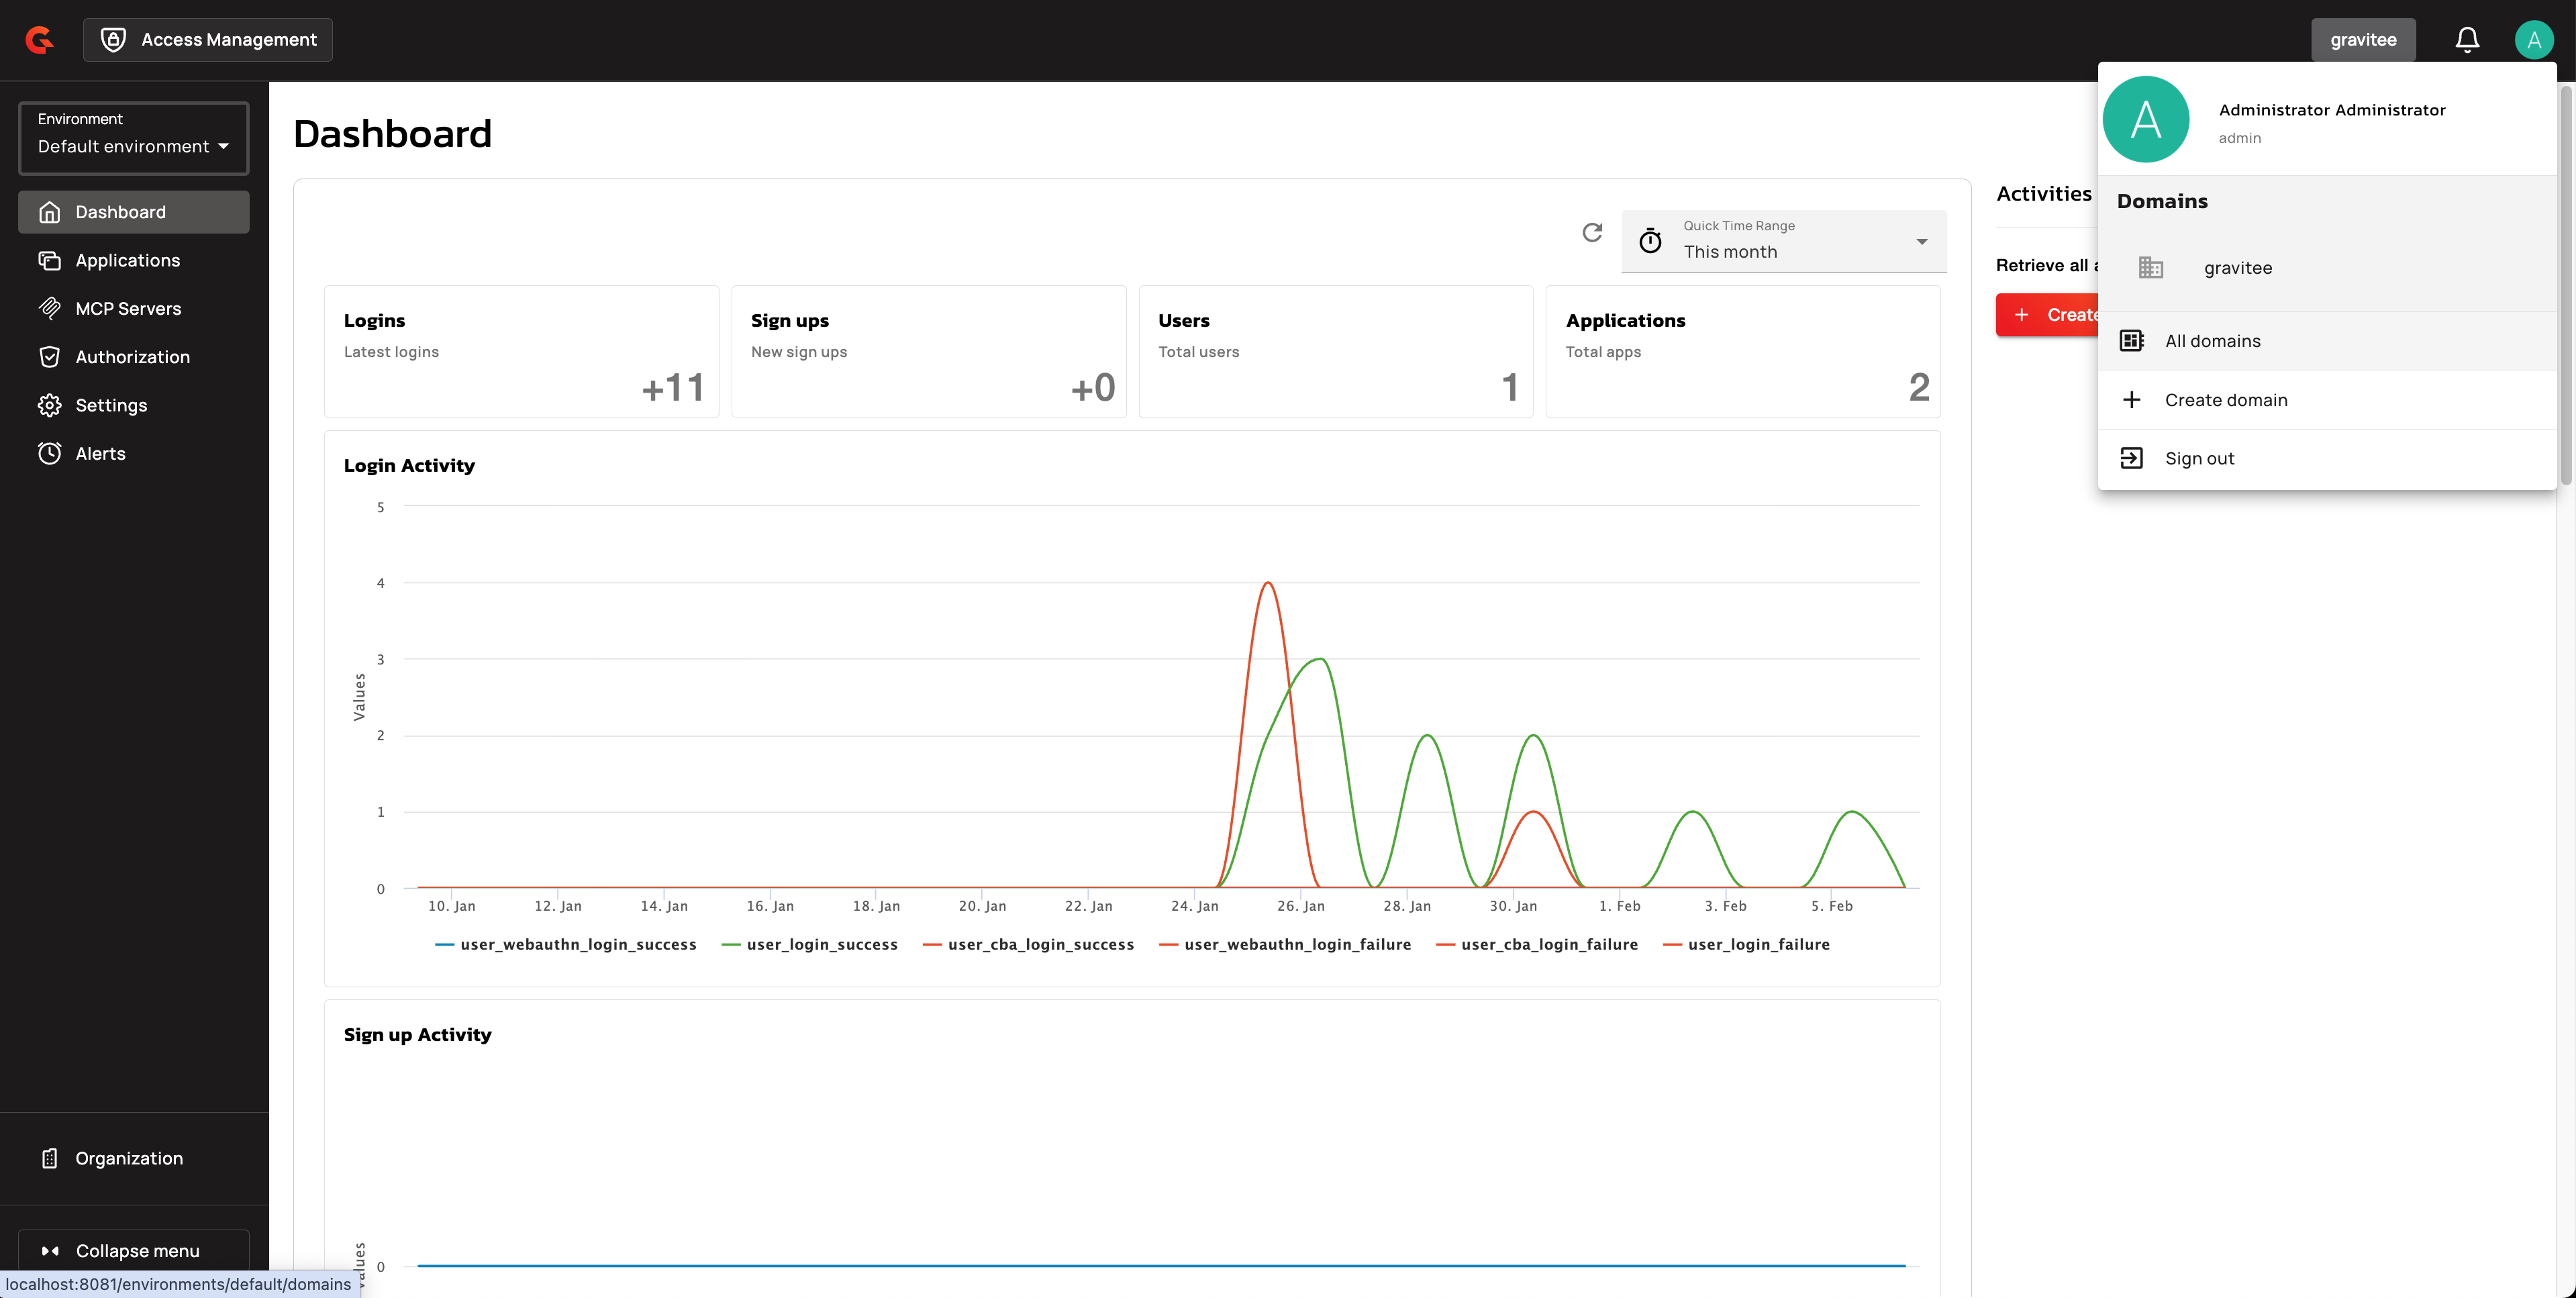Open Alerts in the sidebar

[100, 453]
